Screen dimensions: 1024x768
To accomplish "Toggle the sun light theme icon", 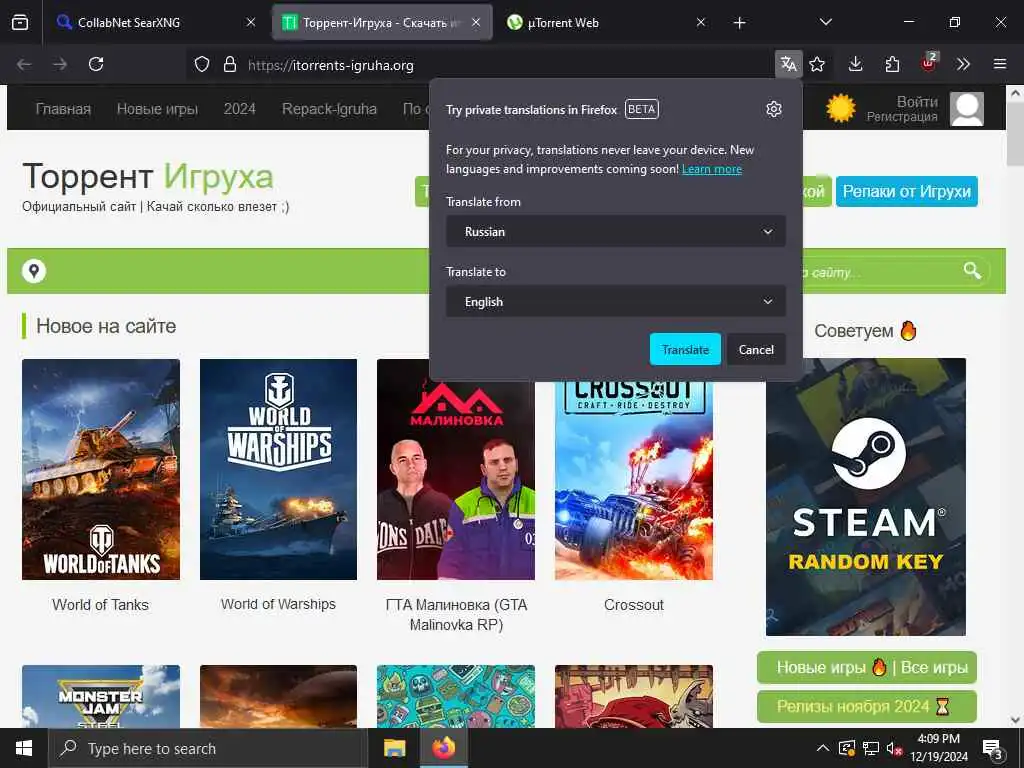I will (x=840, y=108).
